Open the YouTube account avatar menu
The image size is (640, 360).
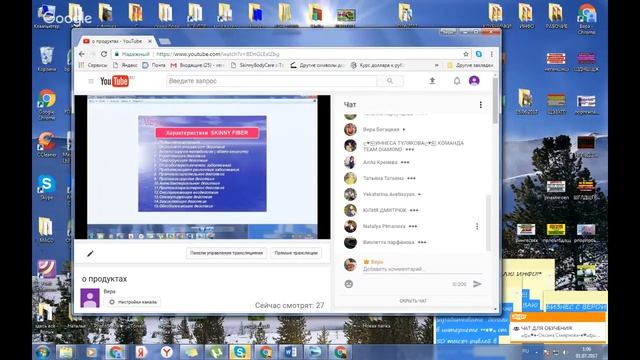click(x=474, y=81)
